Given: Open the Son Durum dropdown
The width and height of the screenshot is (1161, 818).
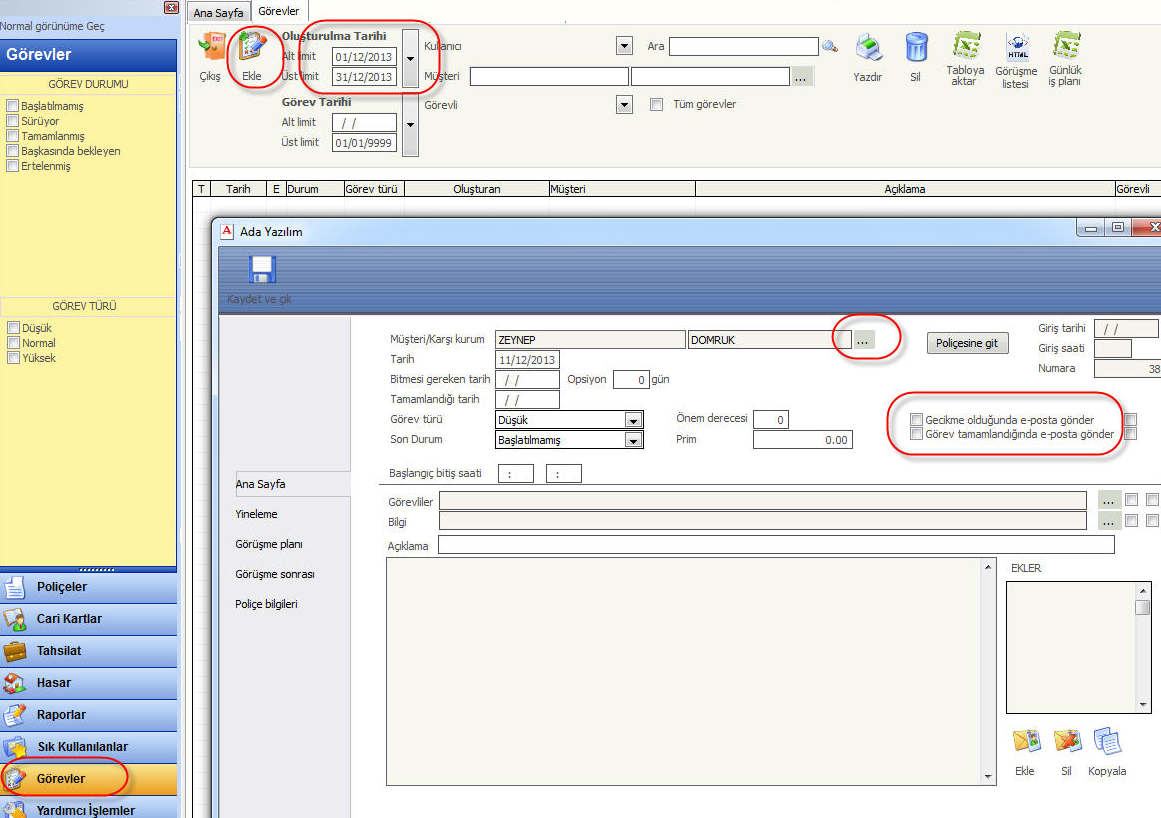Looking at the screenshot, I should (632, 440).
